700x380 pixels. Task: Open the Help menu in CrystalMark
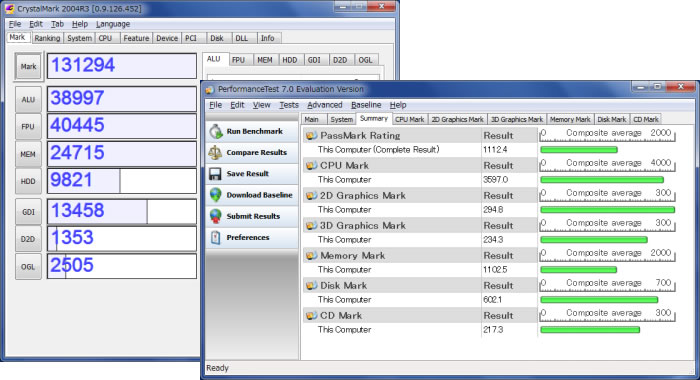[x=80, y=24]
